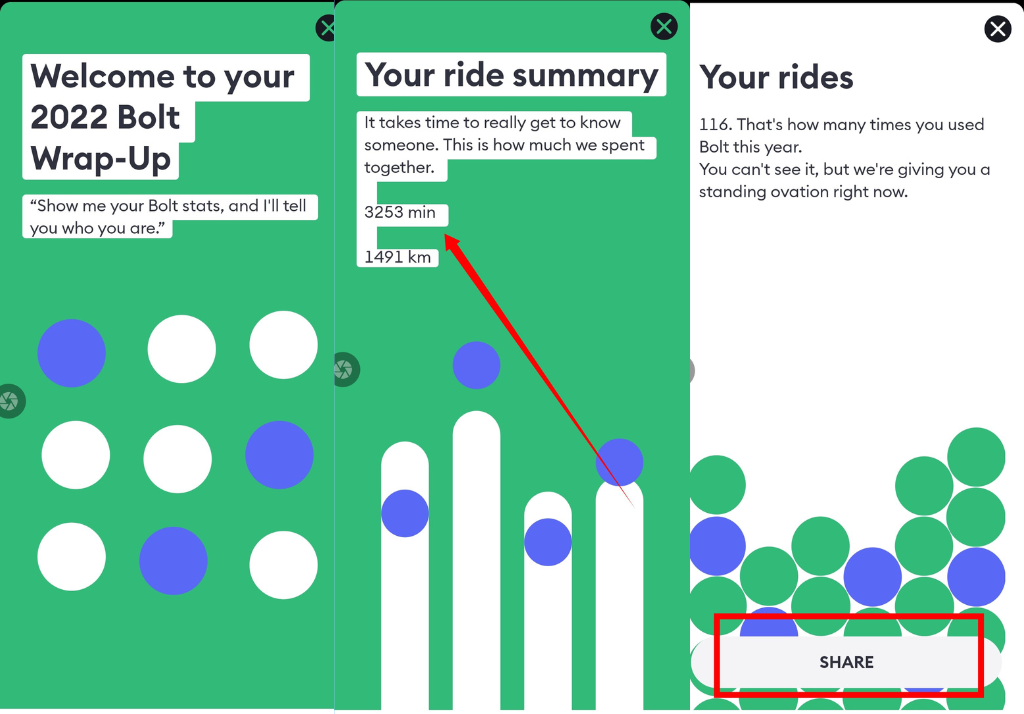This screenshot has width=1024, height=714.
Task: Close the Your ride summary screen
Action: pyautogui.click(x=664, y=27)
